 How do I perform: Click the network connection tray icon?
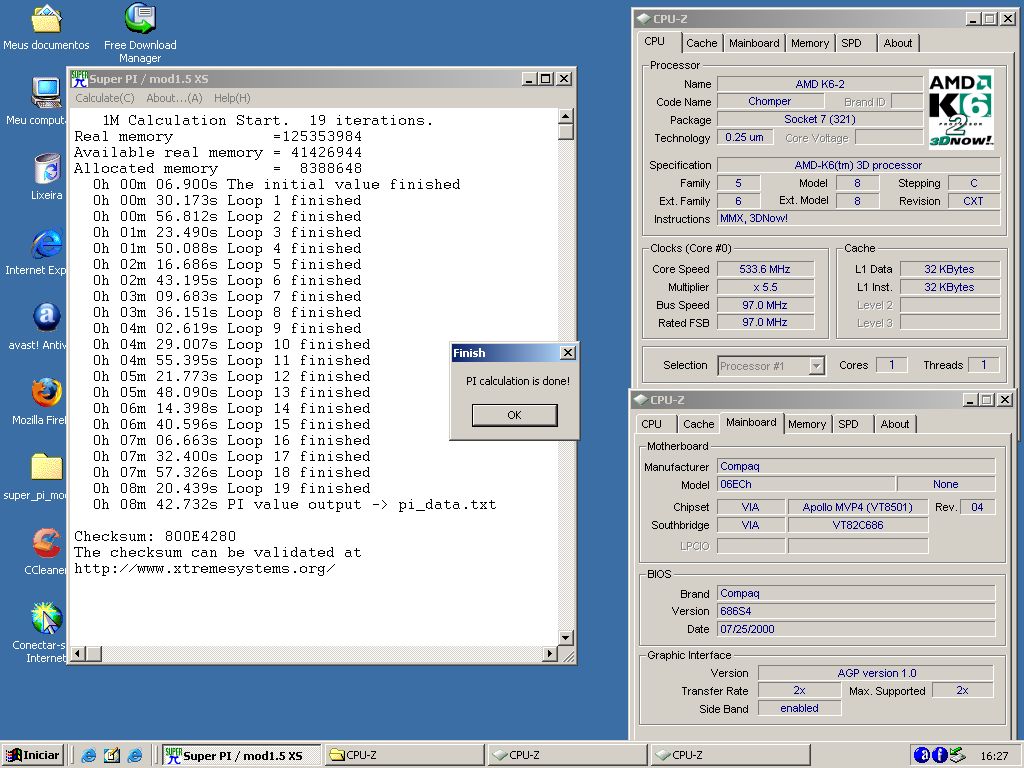click(x=957, y=755)
